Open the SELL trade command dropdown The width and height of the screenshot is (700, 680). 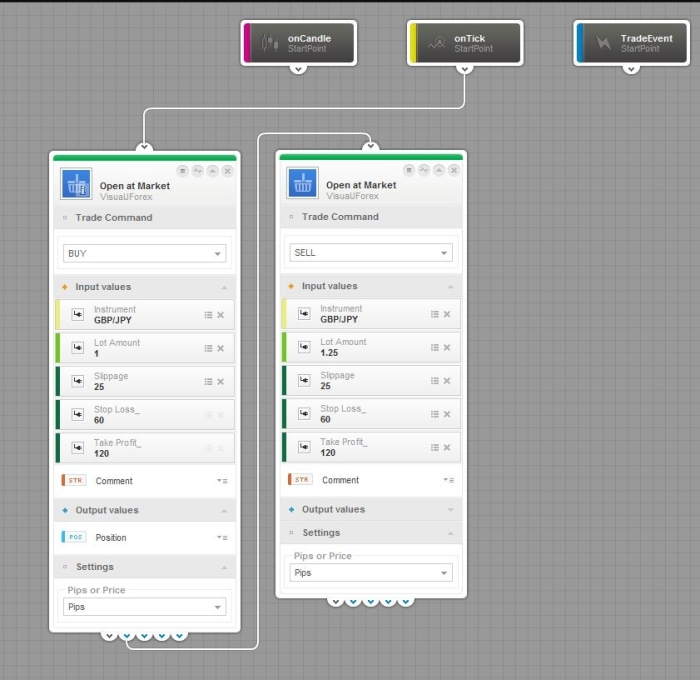pos(371,252)
